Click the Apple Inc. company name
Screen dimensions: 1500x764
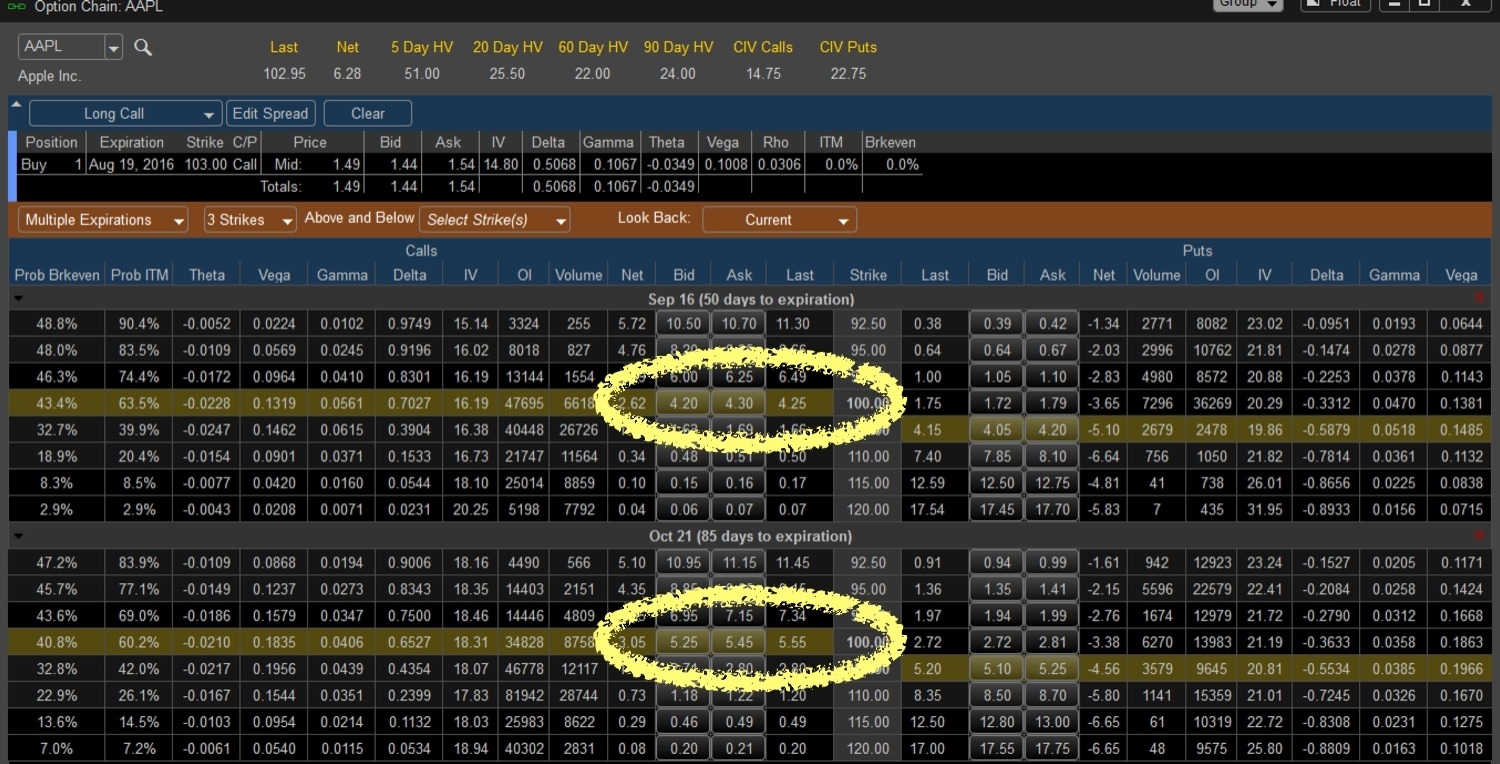point(49,76)
